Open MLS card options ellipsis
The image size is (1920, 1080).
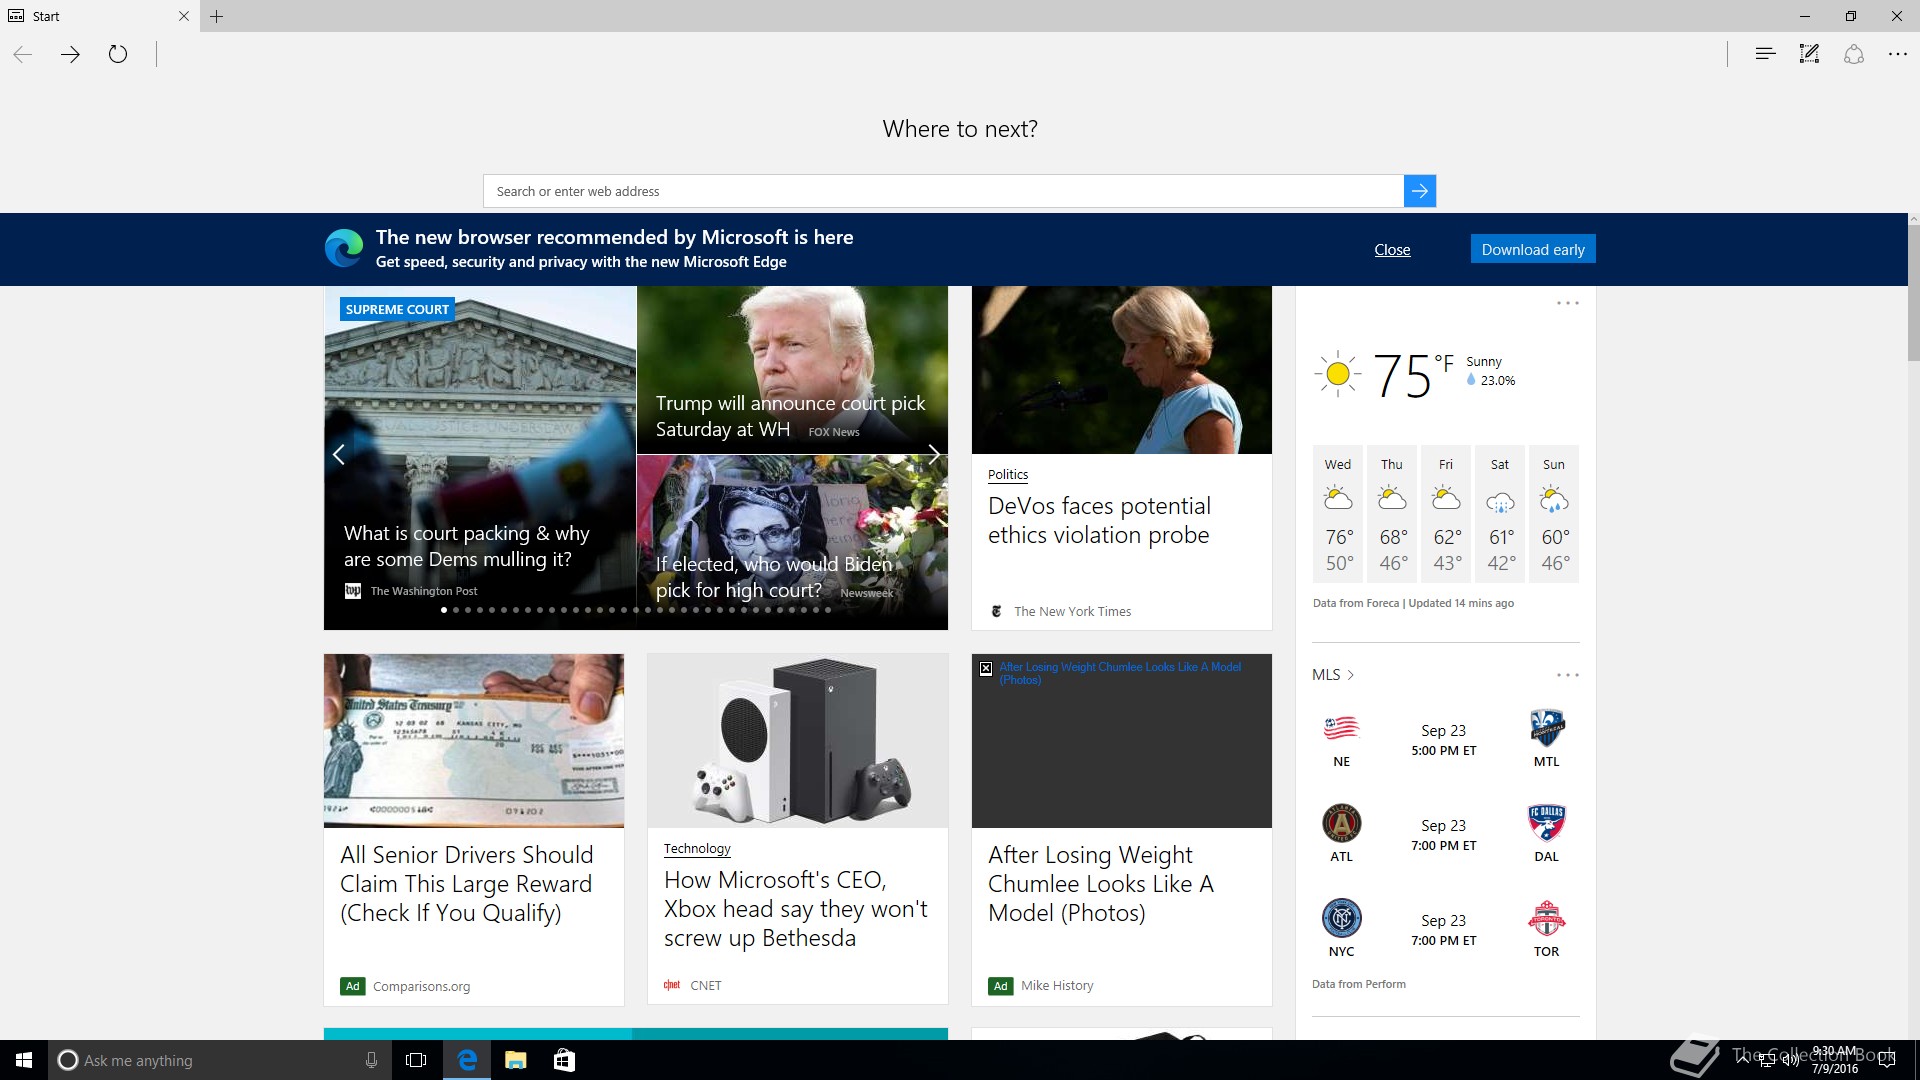pyautogui.click(x=1567, y=675)
